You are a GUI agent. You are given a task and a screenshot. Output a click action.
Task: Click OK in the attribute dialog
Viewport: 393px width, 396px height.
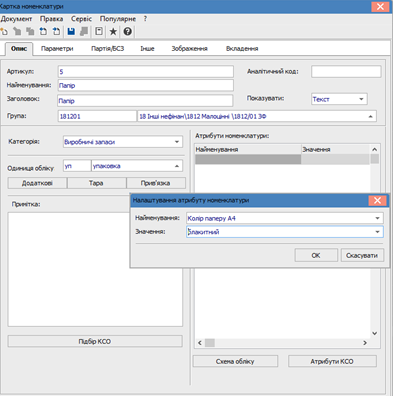(316, 255)
